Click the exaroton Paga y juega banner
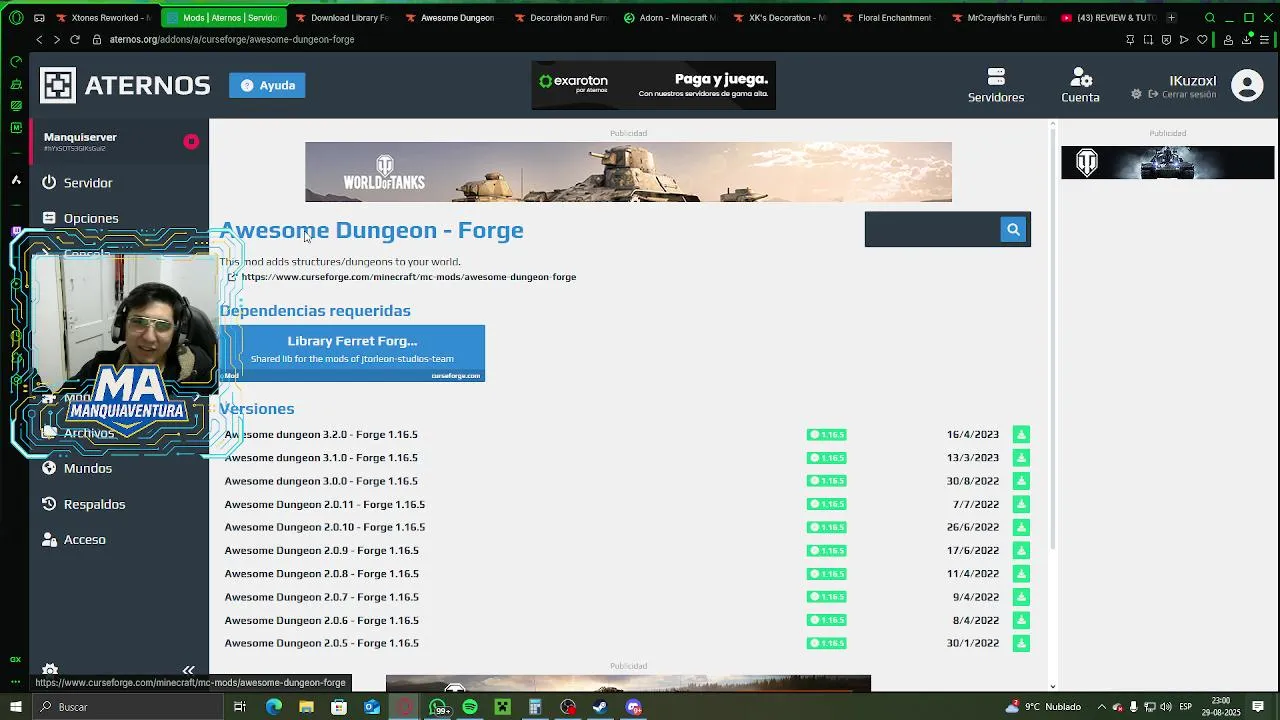This screenshot has height=720, width=1280. [x=654, y=85]
